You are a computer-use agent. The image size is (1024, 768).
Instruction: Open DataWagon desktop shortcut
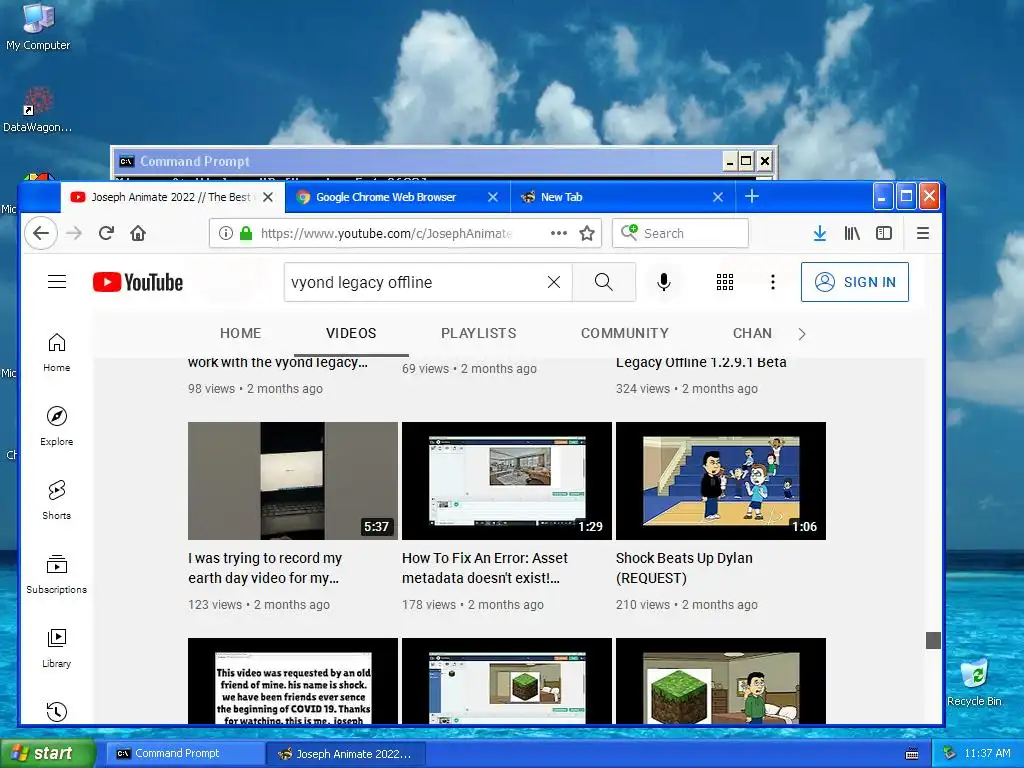[37, 109]
